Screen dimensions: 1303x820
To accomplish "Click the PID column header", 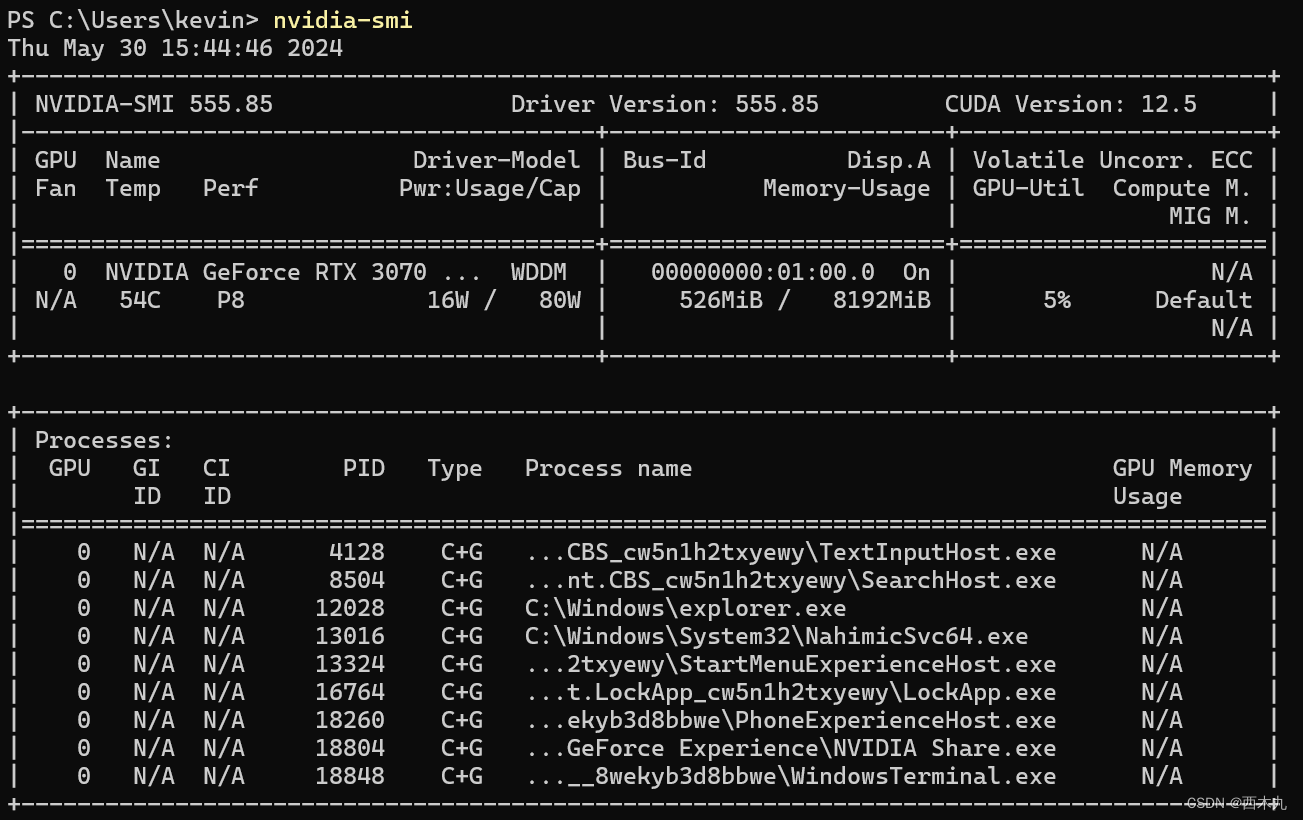I will [363, 468].
